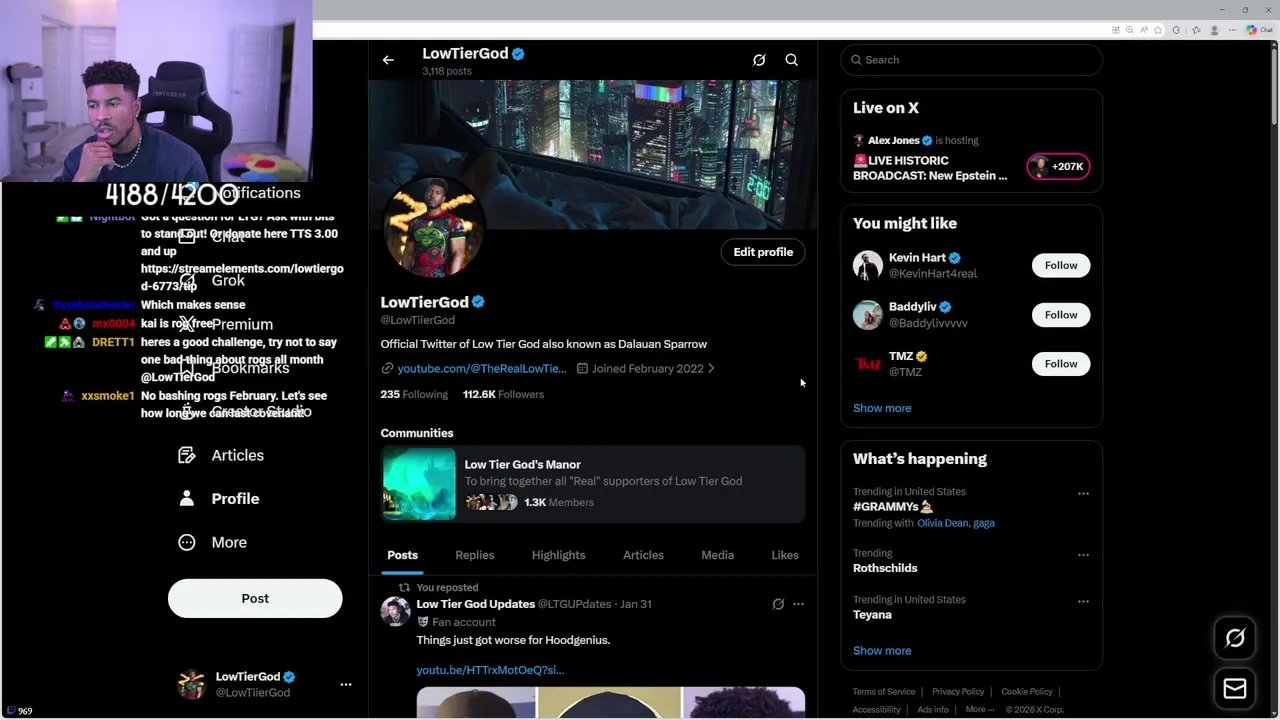The height and width of the screenshot is (720, 1280).
Task: Open options for the #GRAMMYs trend
Action: click(1083, 494)
